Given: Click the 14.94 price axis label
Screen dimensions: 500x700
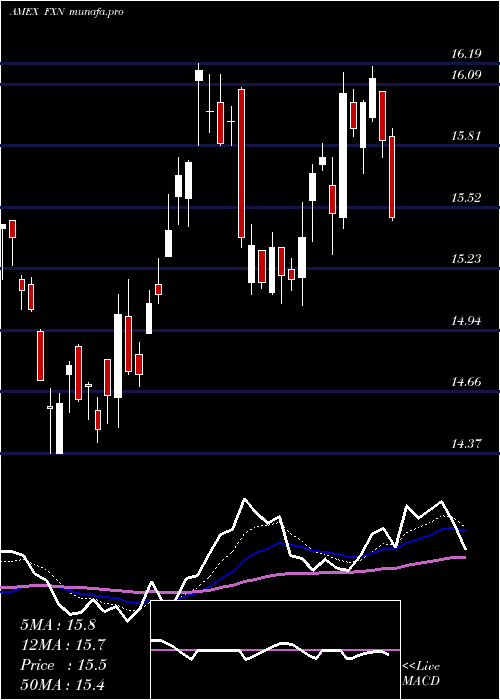Looking at the screenshot, I should [466, 321].
